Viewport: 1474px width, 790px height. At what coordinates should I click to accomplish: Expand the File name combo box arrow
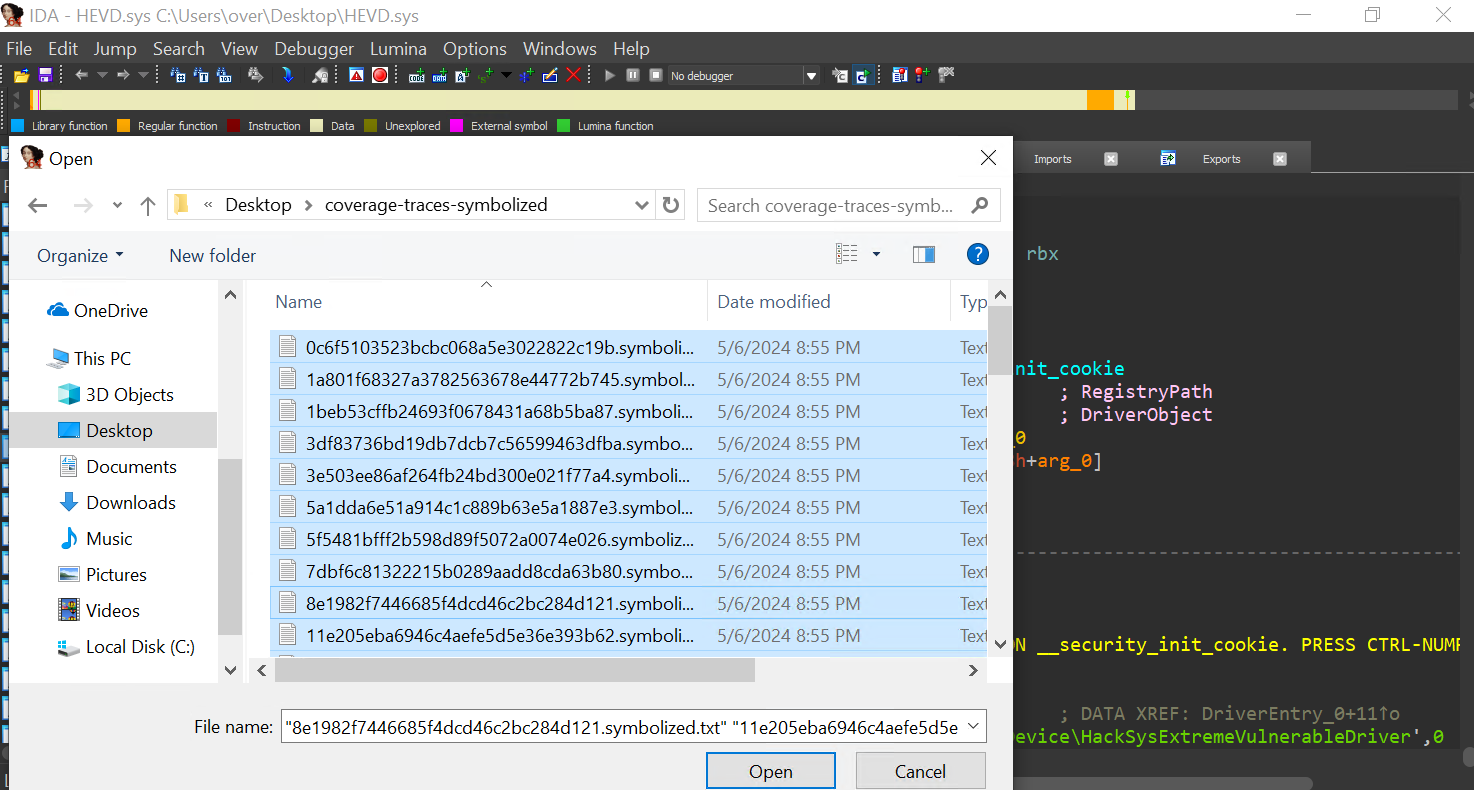click(x=975, y=727)
